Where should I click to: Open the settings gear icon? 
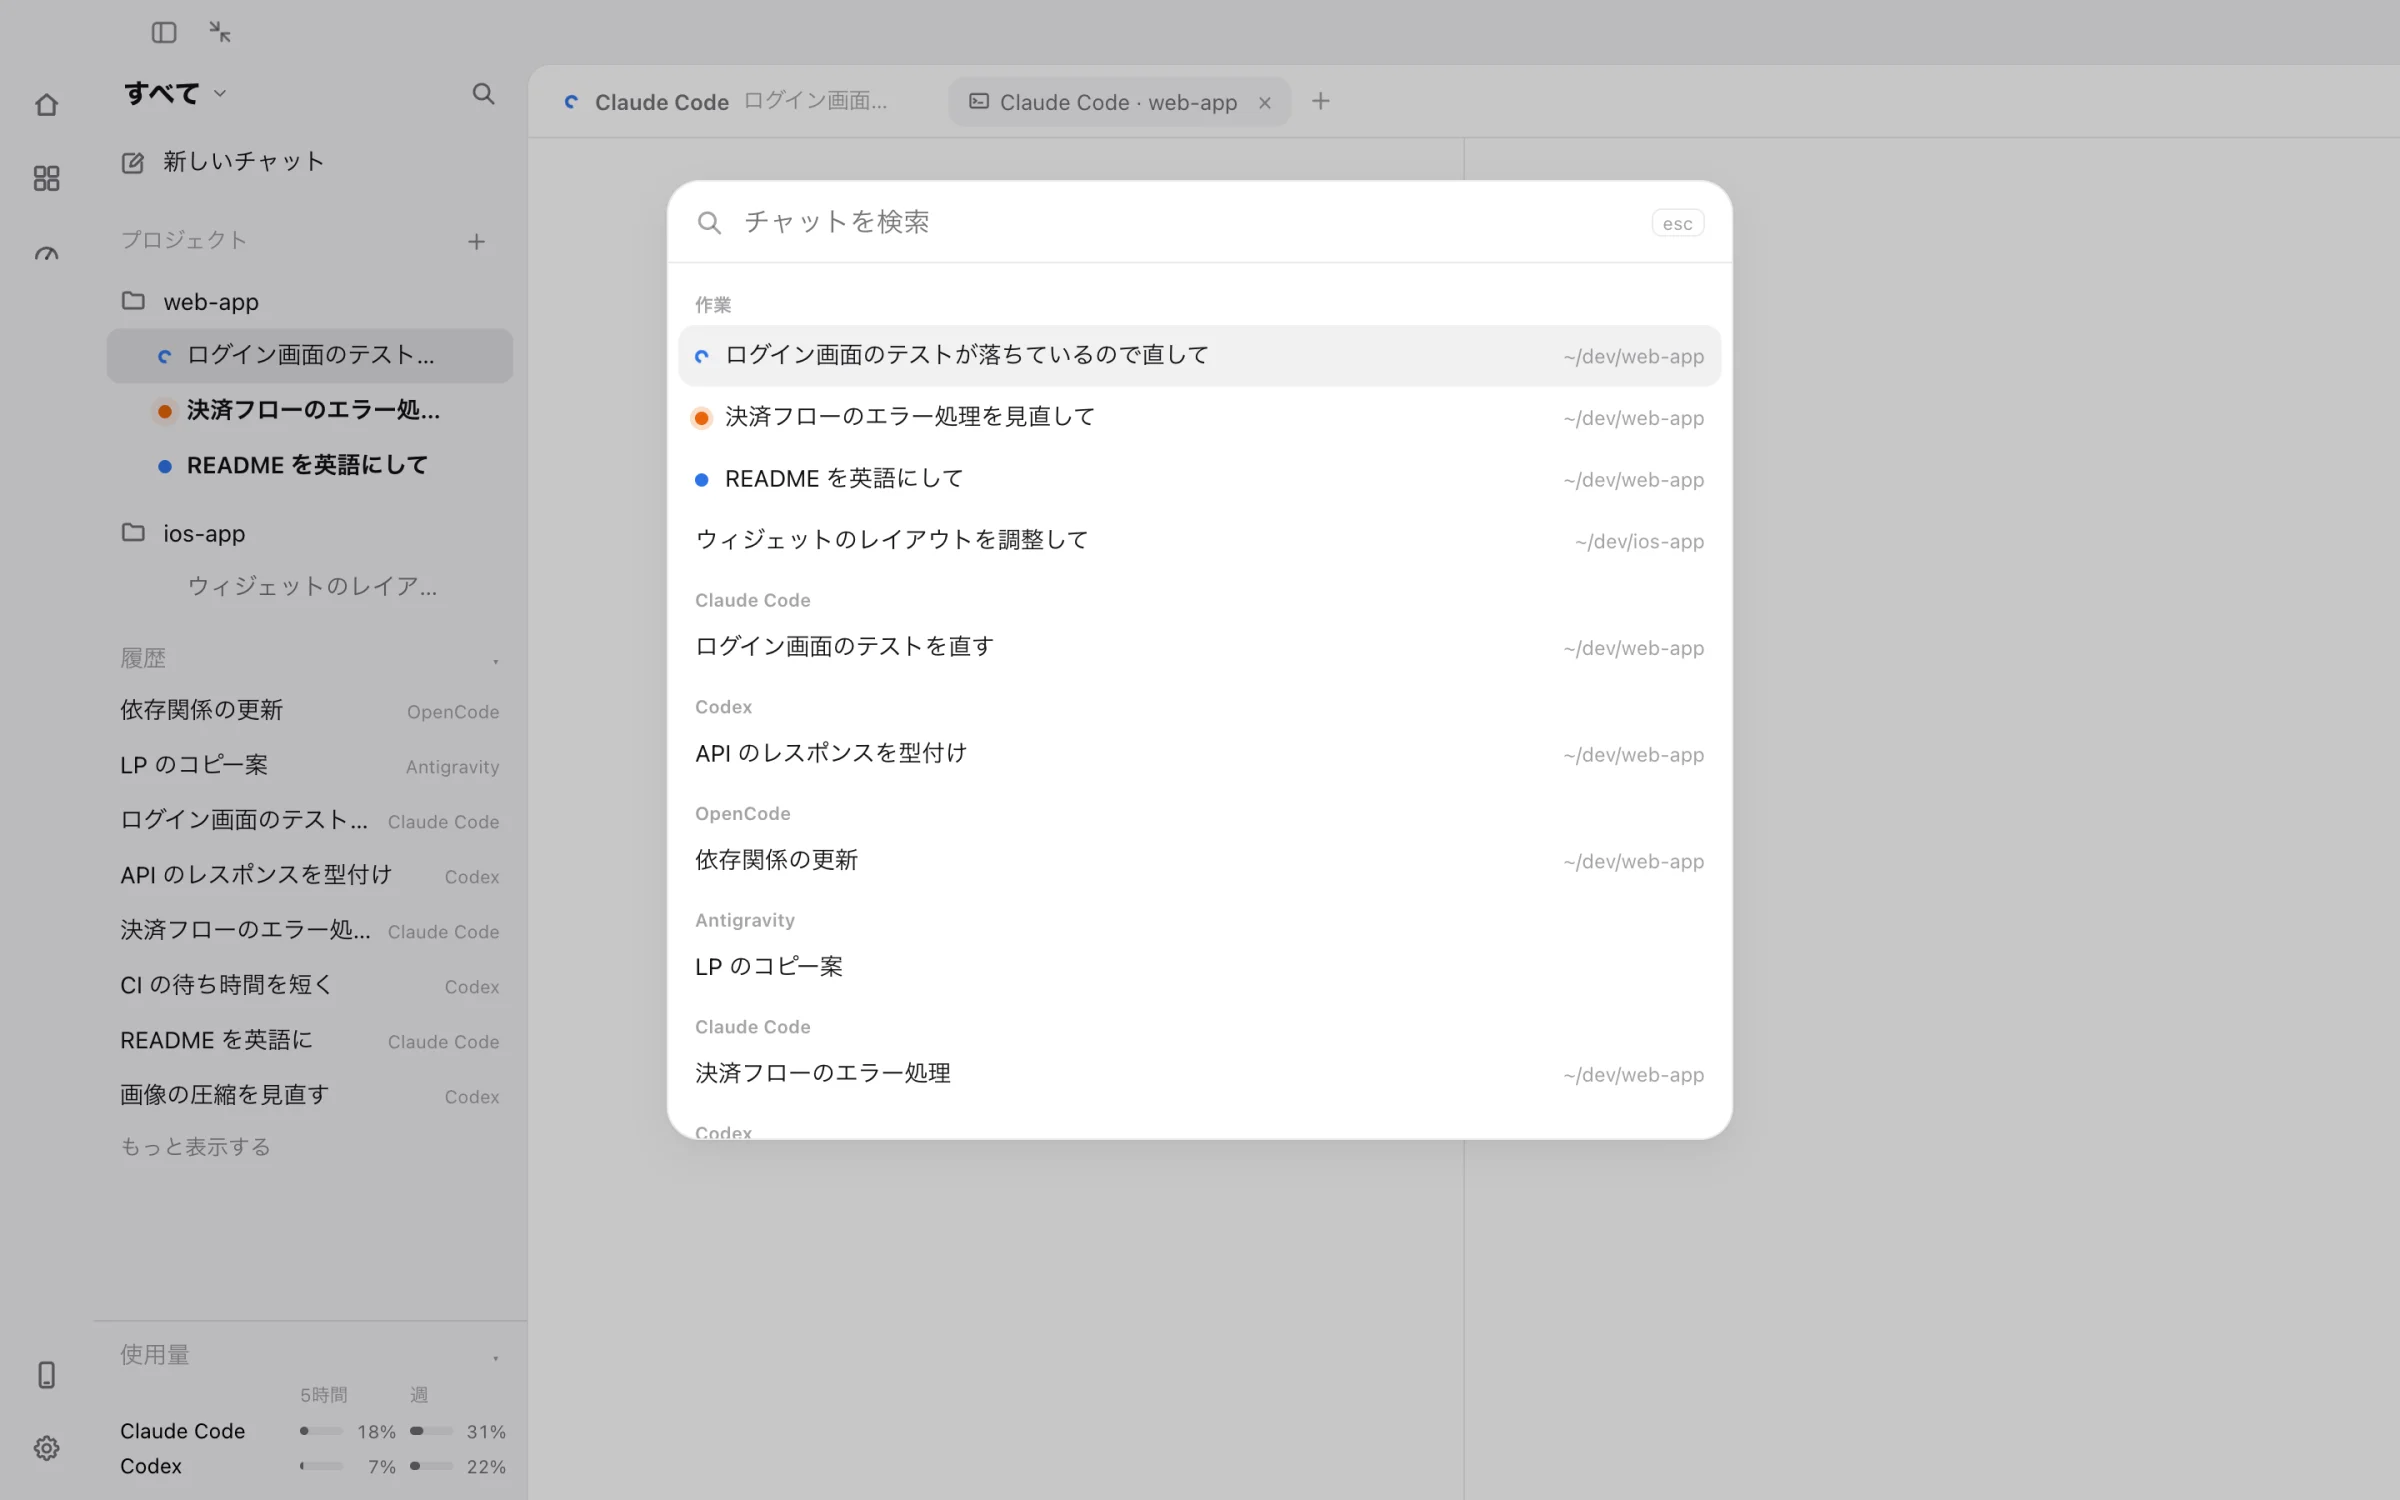pyautogui.click(x=46, y=1448)
